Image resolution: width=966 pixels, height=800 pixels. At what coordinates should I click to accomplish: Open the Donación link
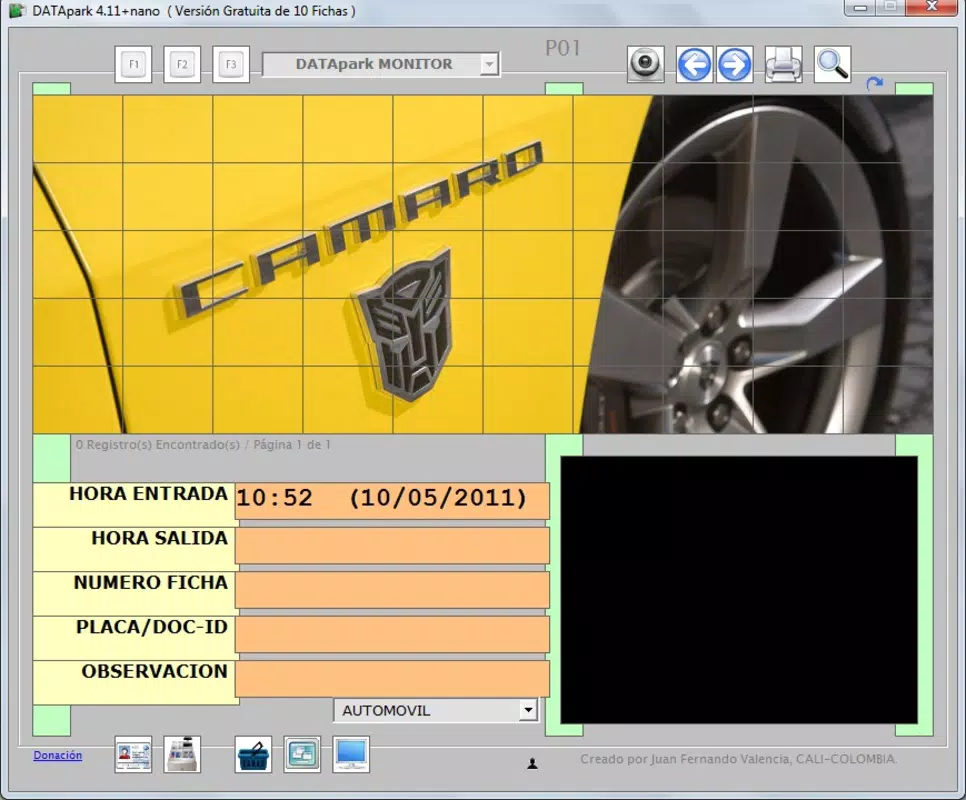[57, 755]
